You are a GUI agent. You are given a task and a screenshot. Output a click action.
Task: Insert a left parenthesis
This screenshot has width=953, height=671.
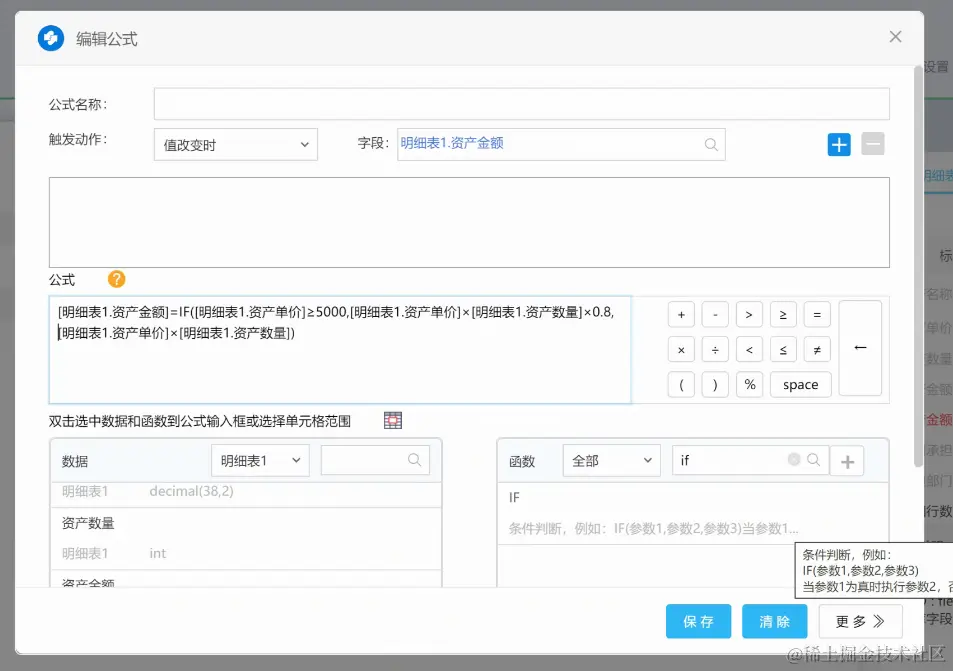coord(681,385)
